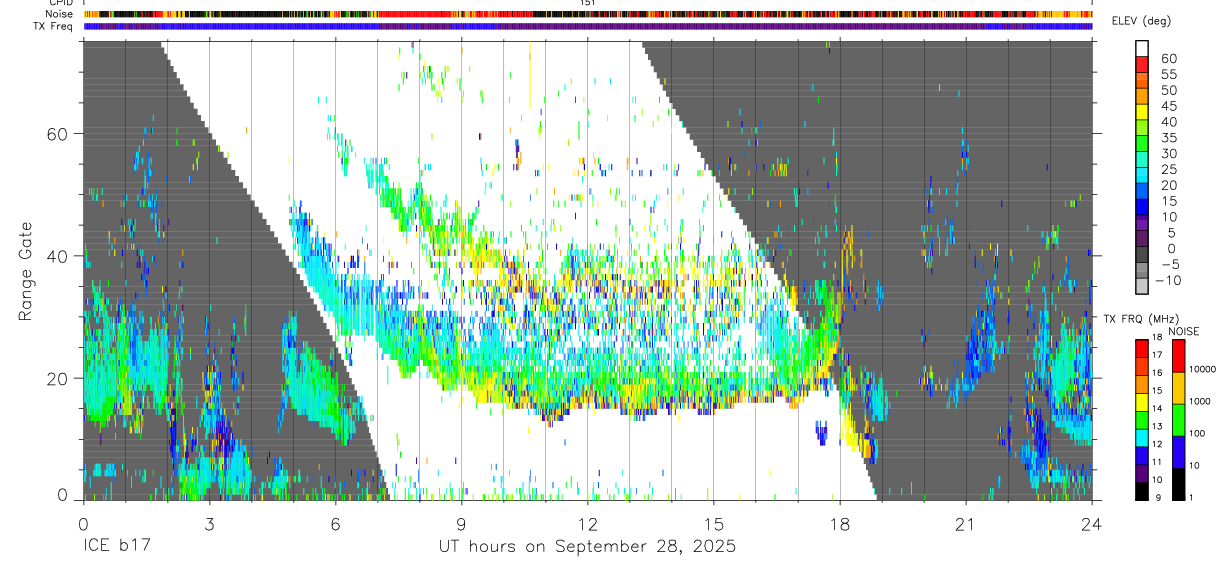Viewport: 1228px width, 567px height.
Task: Select the '151' label above the noise strip
Action: (588, 3)
